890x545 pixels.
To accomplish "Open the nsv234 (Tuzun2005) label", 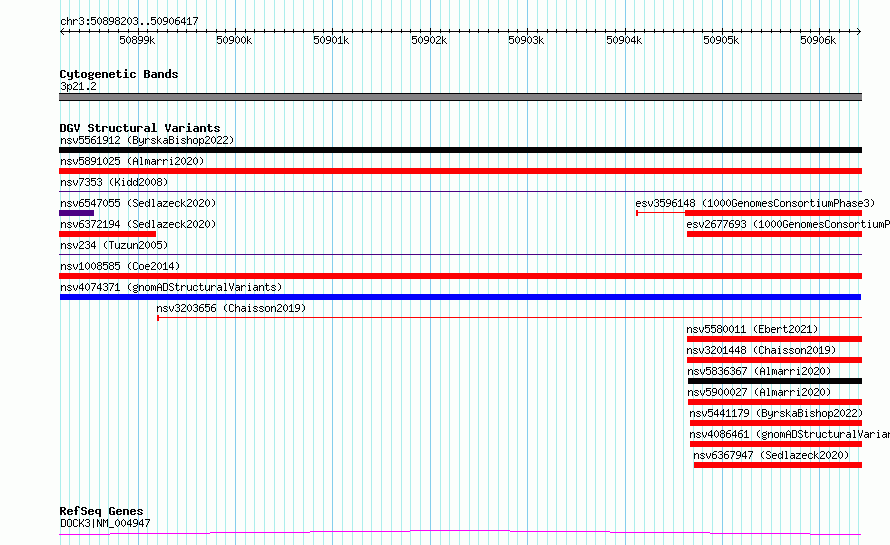I will click(x=114, y=245).
